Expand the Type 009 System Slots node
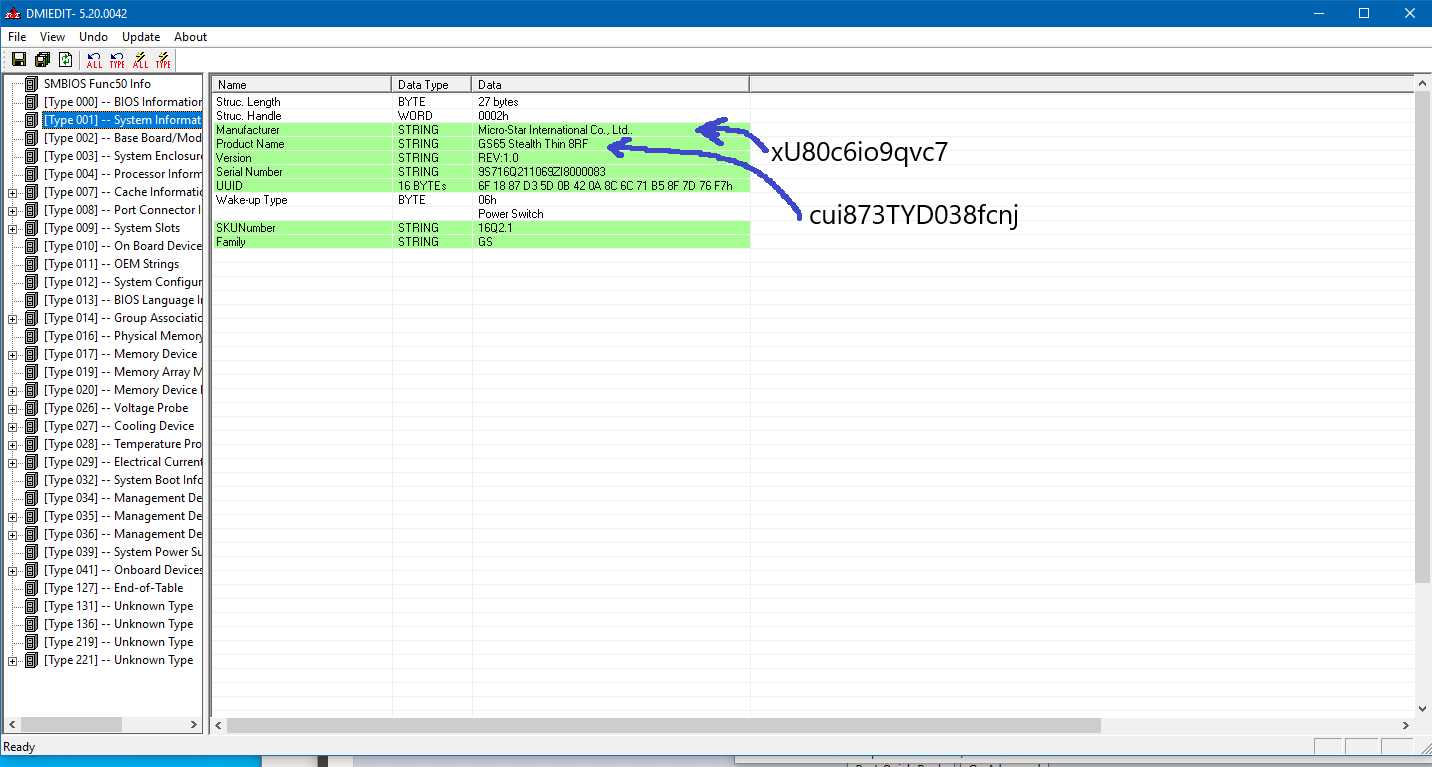1432x767 pixels. pos(12,228)
